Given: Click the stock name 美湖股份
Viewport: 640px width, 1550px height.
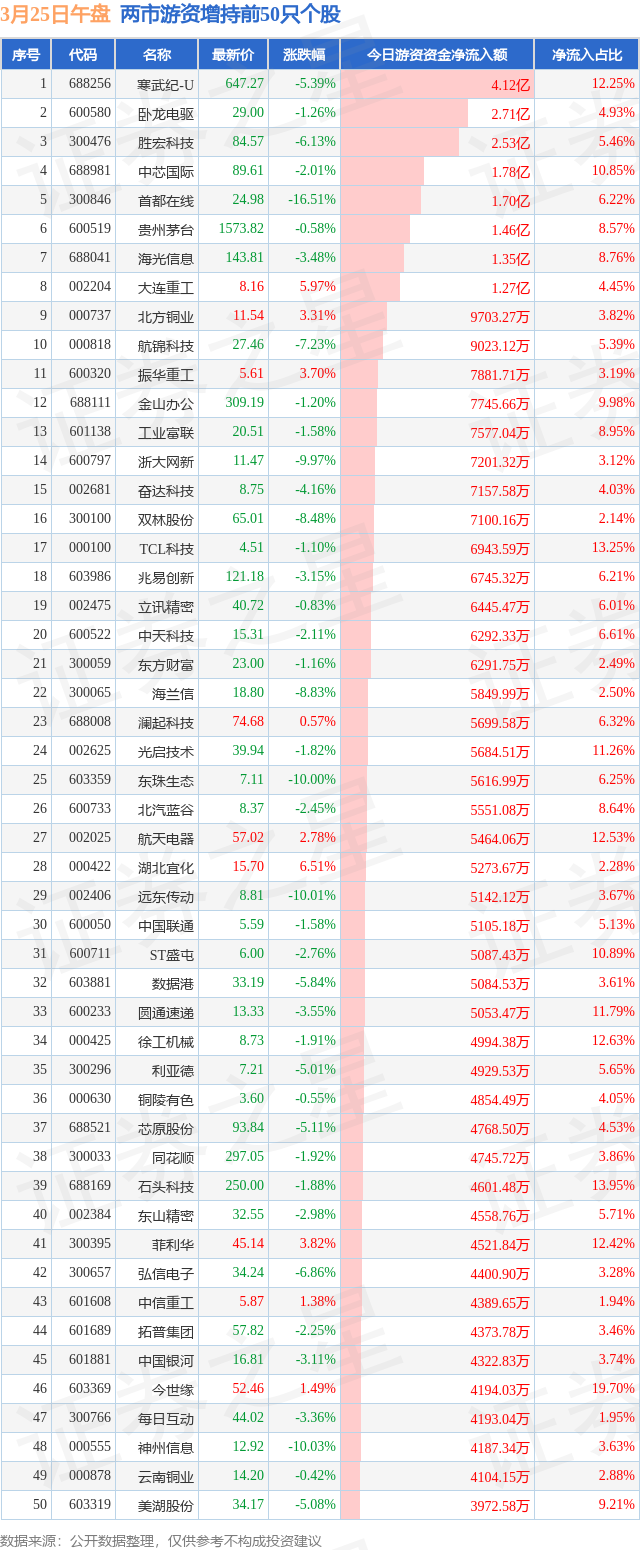Looking at the screenshot, I should [166, 1505].
